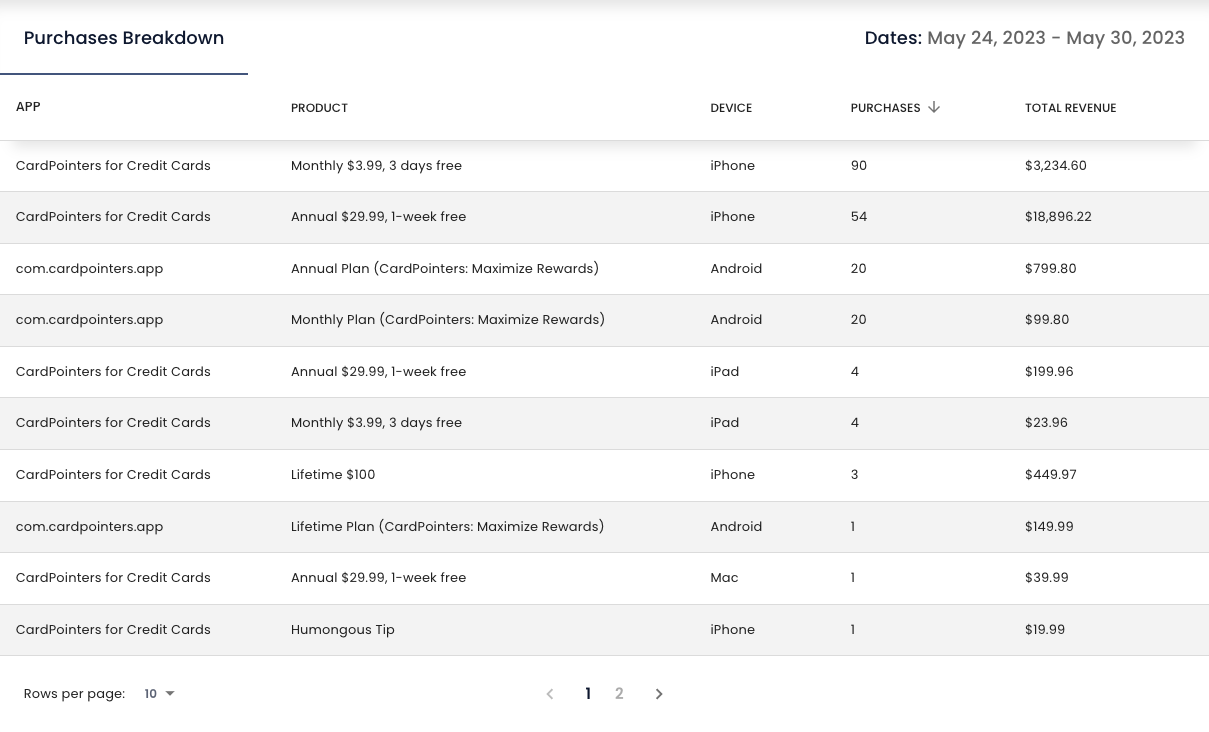Click Annual $29.99 product in Mac row
This screenshot has height=732, width=1209.
click(x=378, y=578)
